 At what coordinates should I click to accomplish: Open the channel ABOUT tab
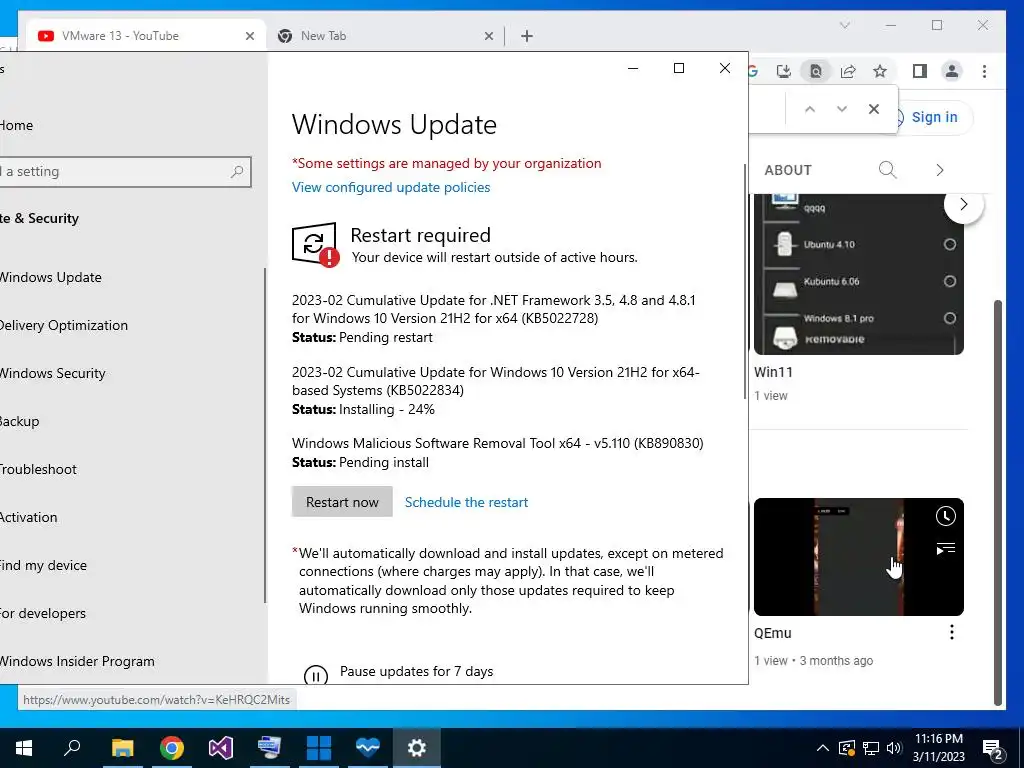click(x=788, y=170)
